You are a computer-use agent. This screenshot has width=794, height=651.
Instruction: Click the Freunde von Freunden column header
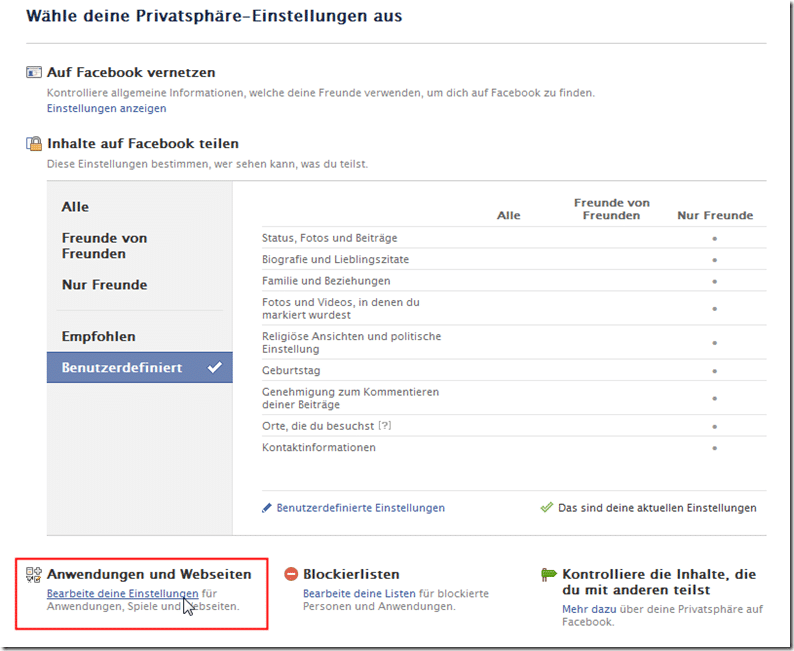[x=612, y=209]
